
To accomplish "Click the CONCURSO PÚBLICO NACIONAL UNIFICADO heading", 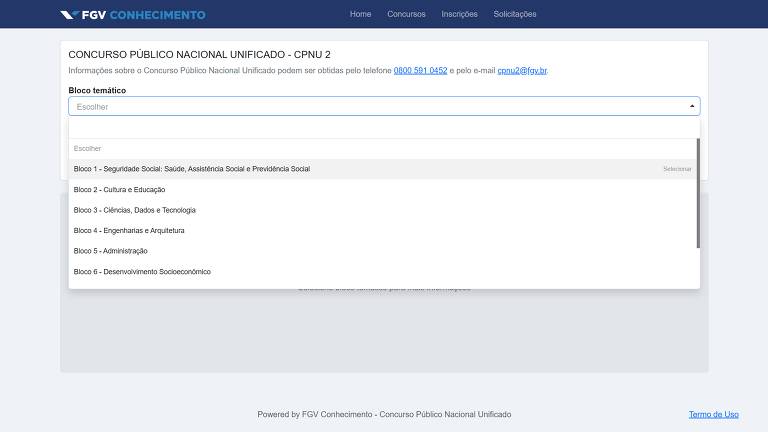I will (x=199, y=54).
